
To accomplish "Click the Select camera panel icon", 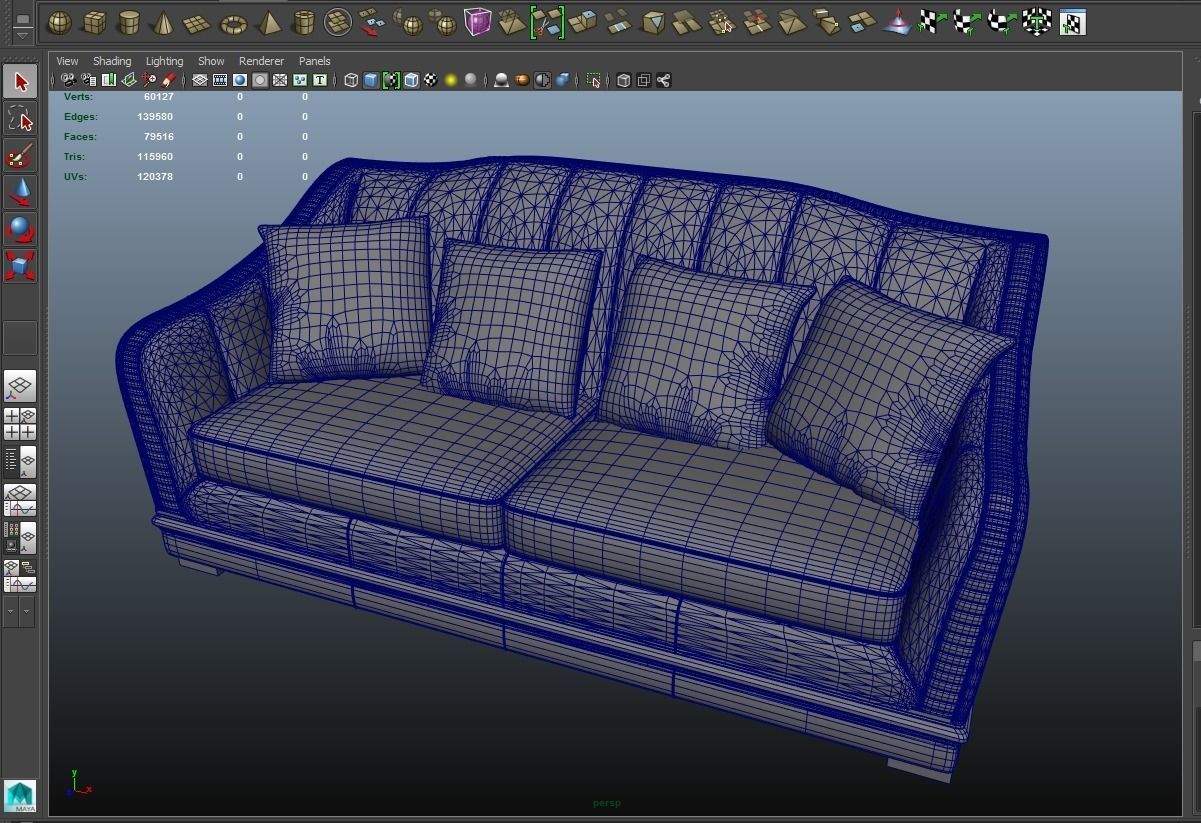I will [x=68, y=80].
